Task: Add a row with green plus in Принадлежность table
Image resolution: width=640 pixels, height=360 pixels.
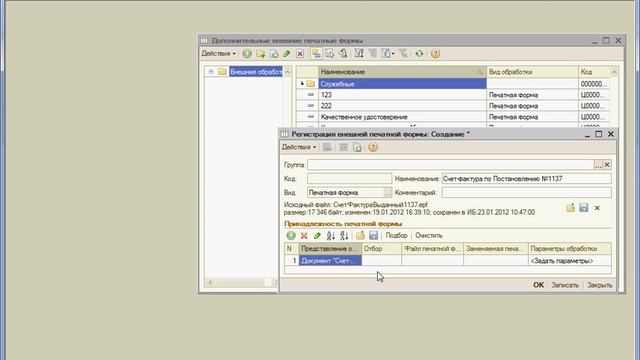Action: click(291, 236)
